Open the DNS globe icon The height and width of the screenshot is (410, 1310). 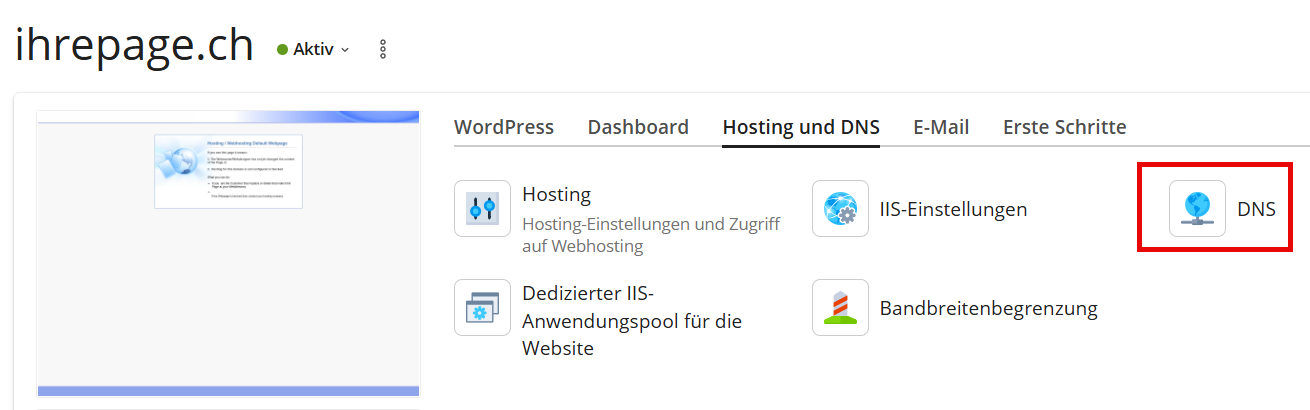(x=1197, y=208)
